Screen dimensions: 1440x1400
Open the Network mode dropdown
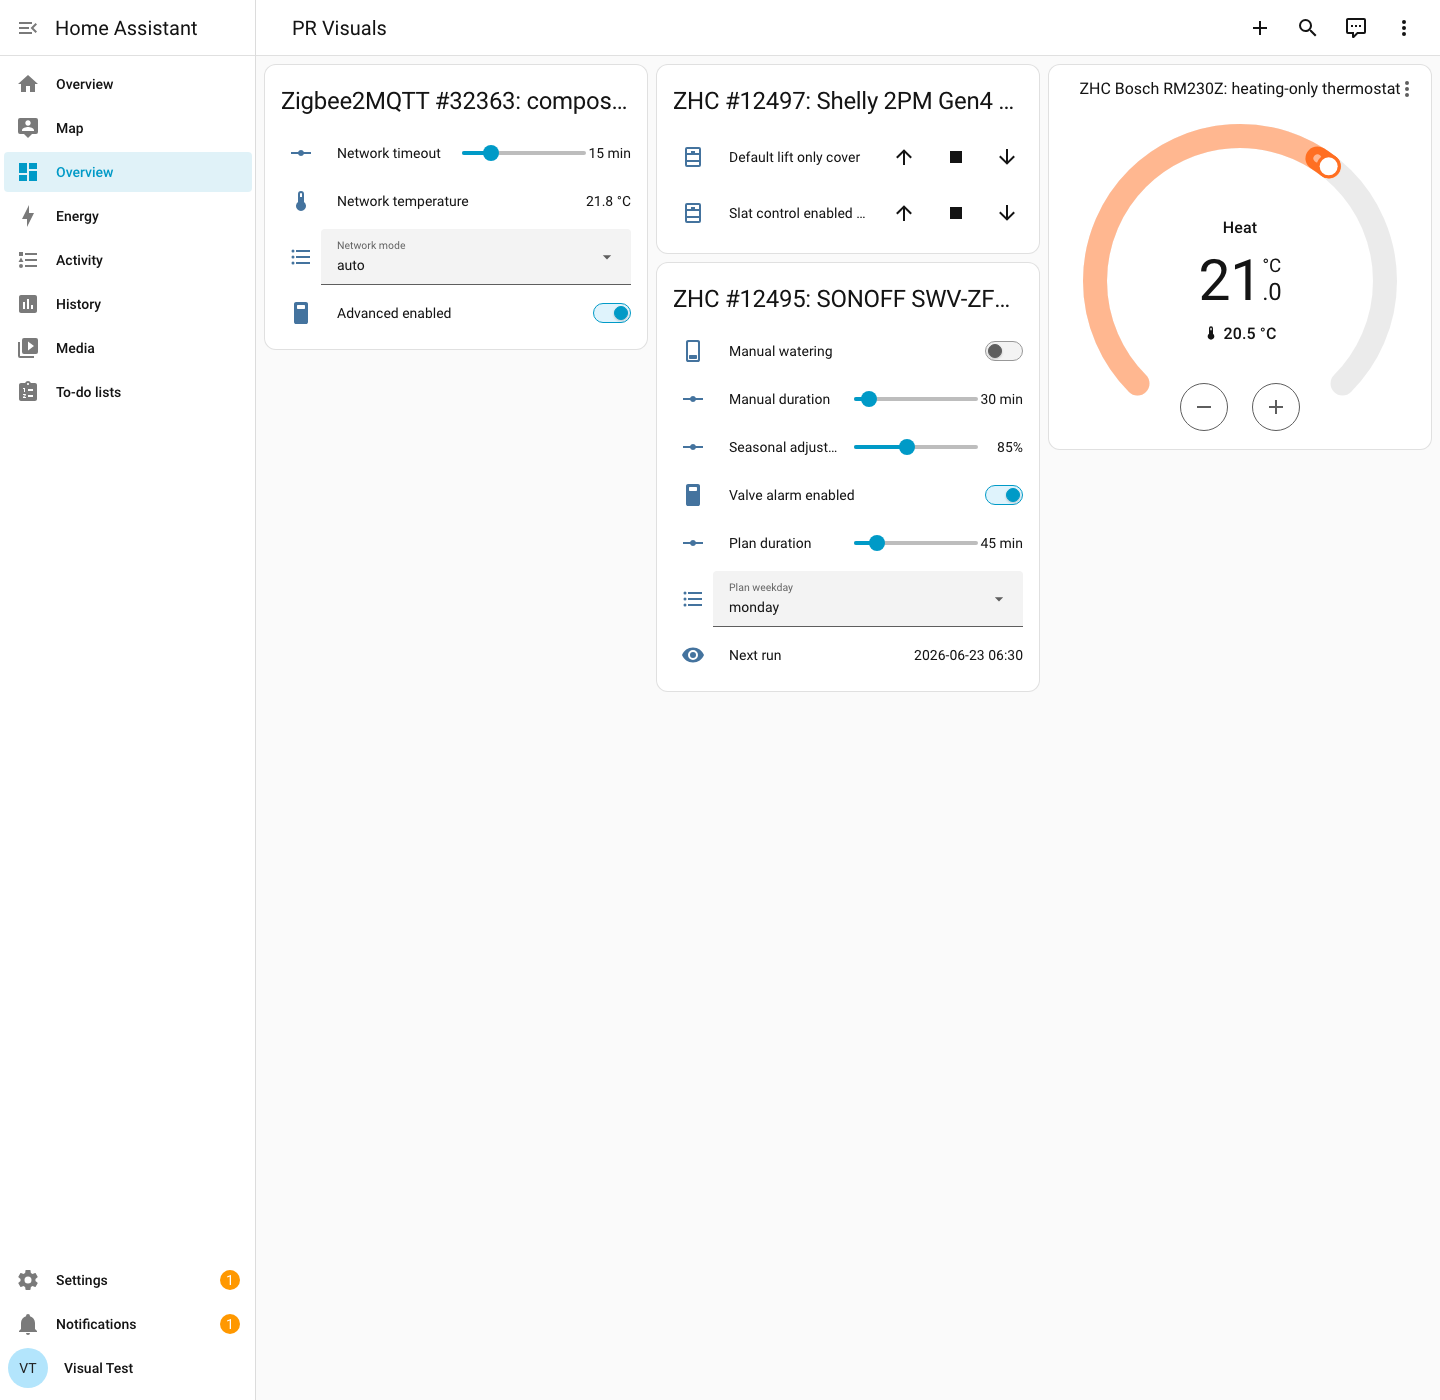pyautogui.click(x=476, y=257)
